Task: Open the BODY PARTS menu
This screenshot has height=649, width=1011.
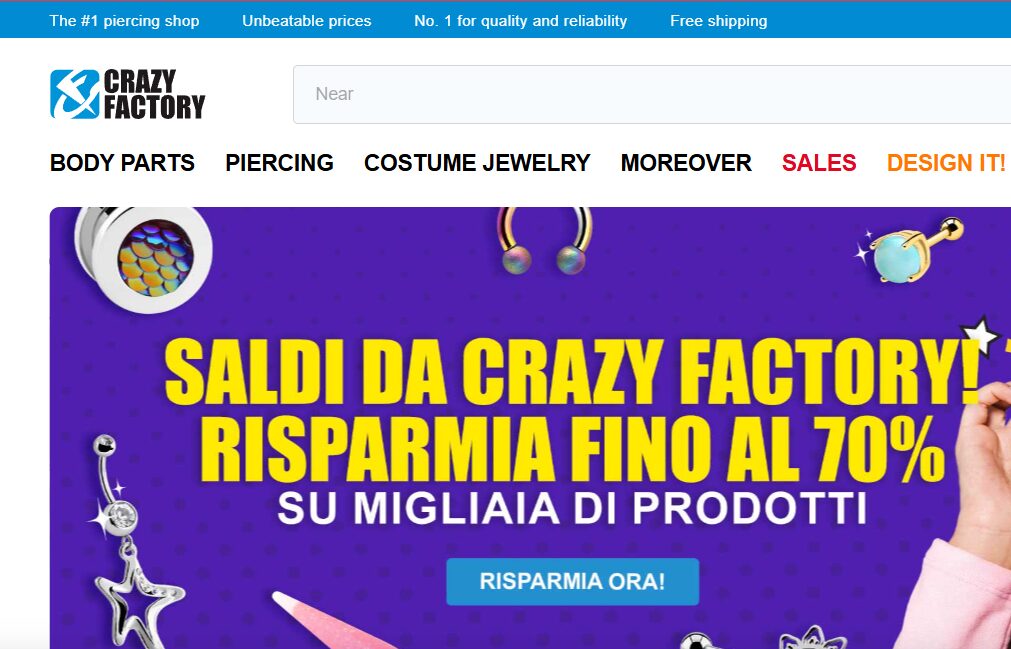Action: [x=123, y=163]
